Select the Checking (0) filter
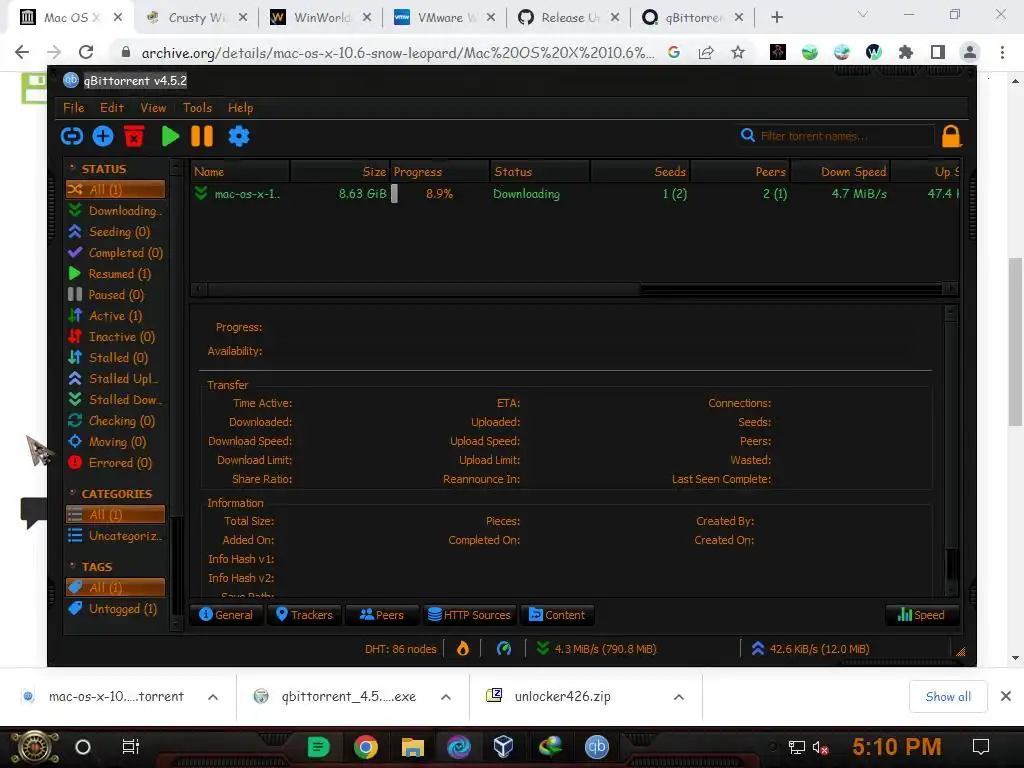Image resolution: width=1024 pixels, height=768 pixels. coord(116,421)
